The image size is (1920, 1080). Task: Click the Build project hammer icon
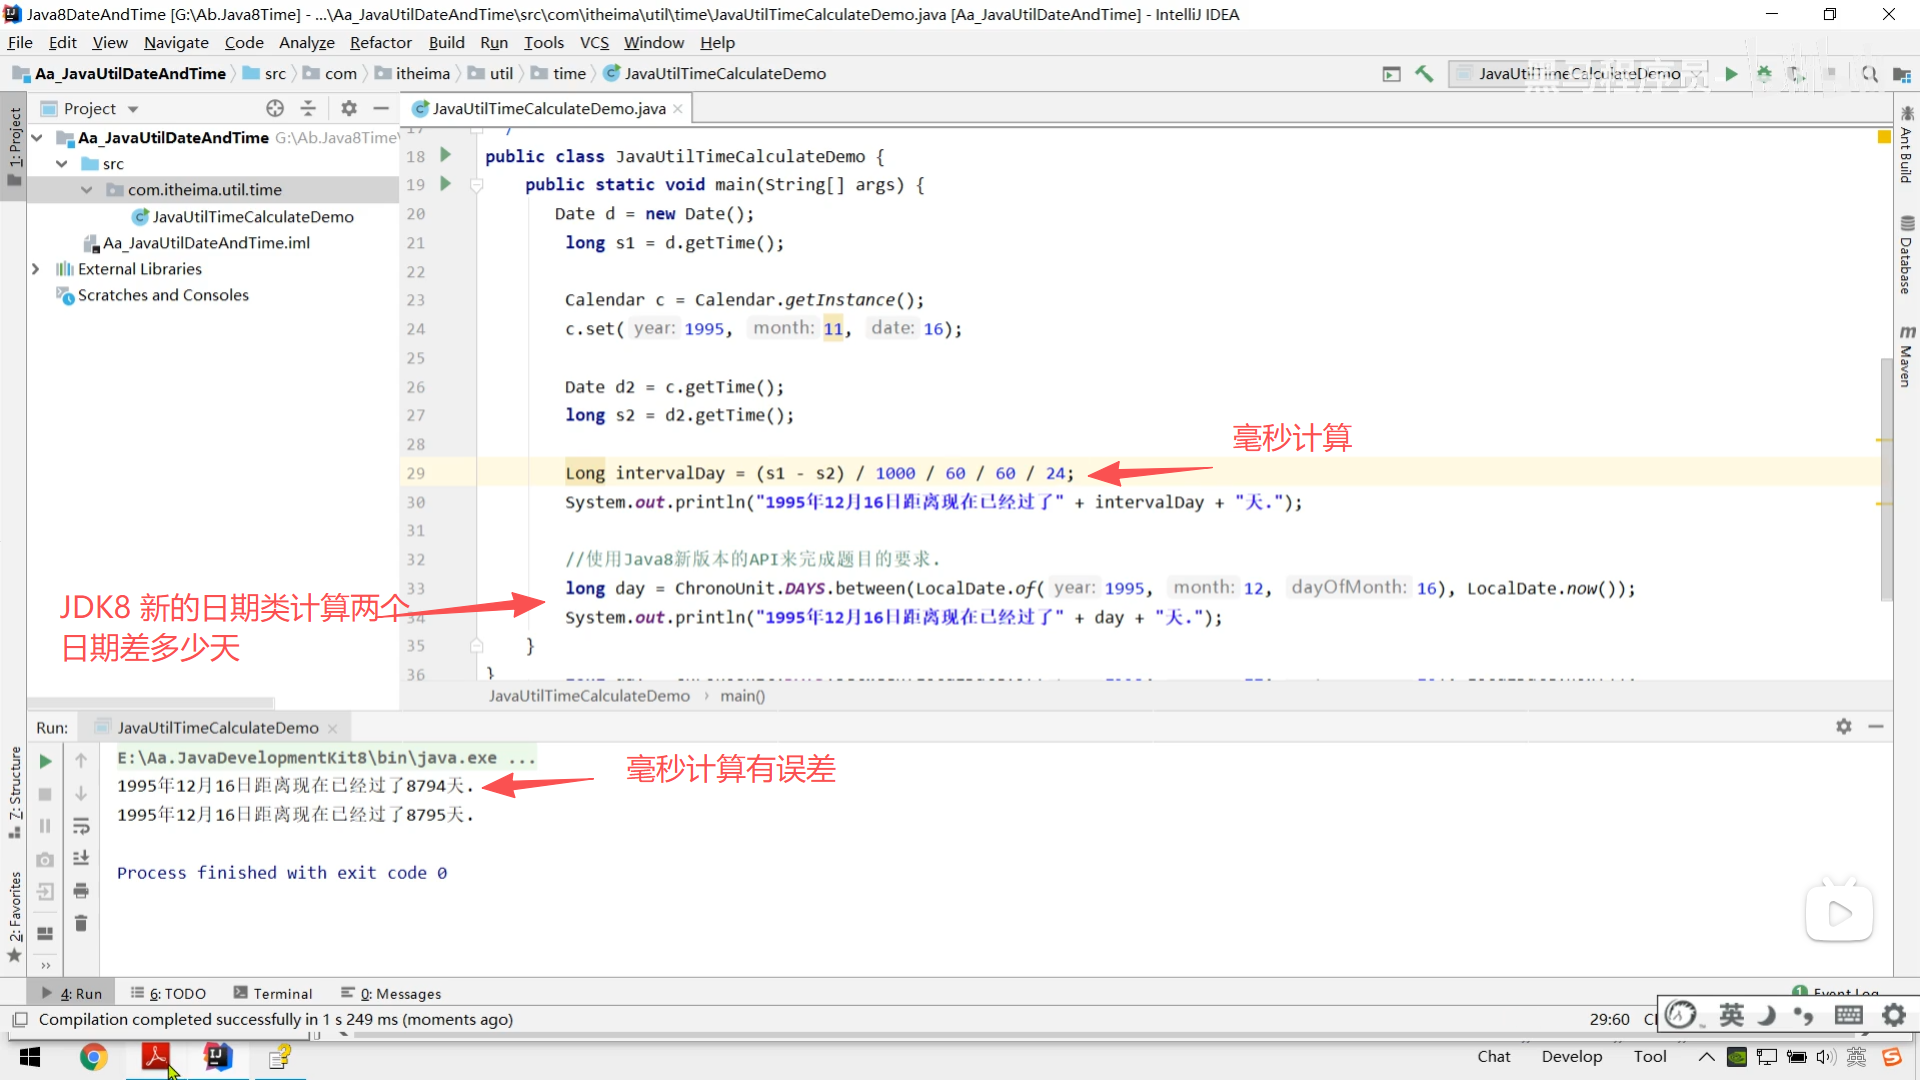pos(1424,74)
